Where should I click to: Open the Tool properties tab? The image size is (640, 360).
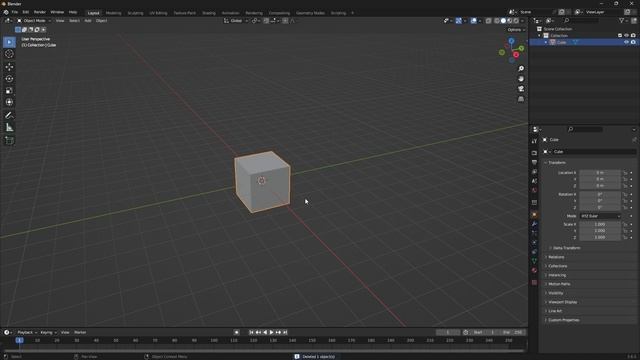coord(534,141)
